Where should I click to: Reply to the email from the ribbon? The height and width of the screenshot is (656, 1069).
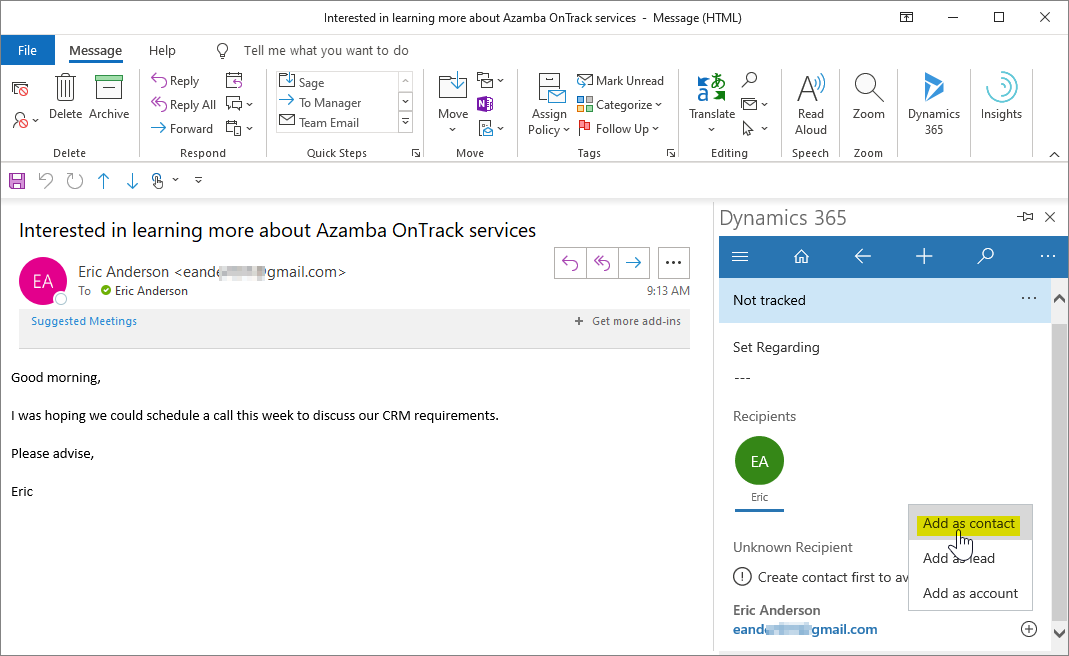point(175,80)
